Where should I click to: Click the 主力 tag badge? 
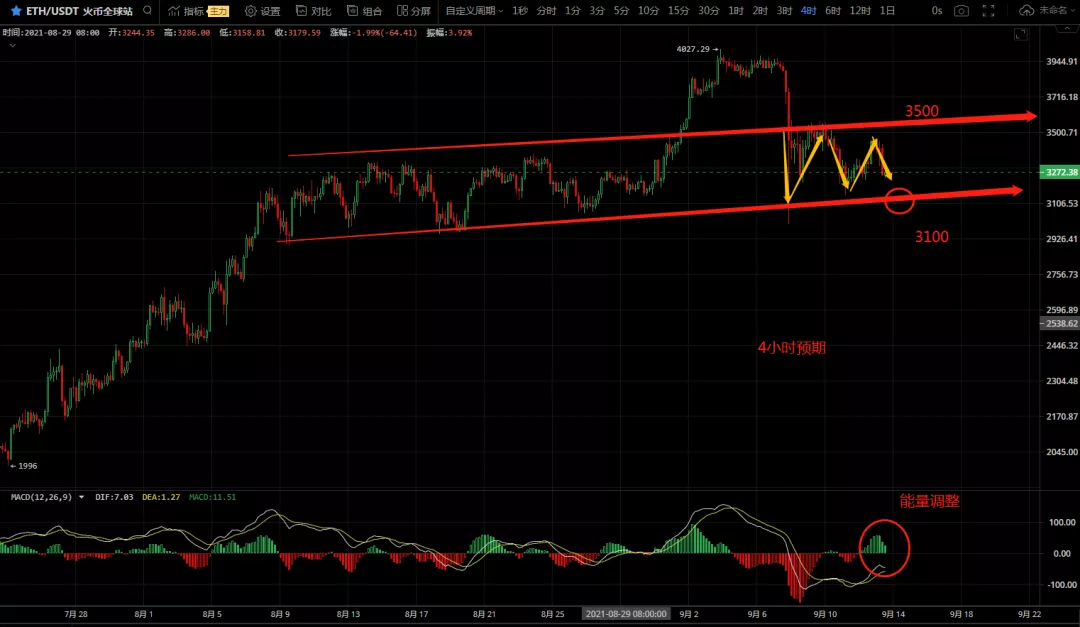[x=218, y=11]
